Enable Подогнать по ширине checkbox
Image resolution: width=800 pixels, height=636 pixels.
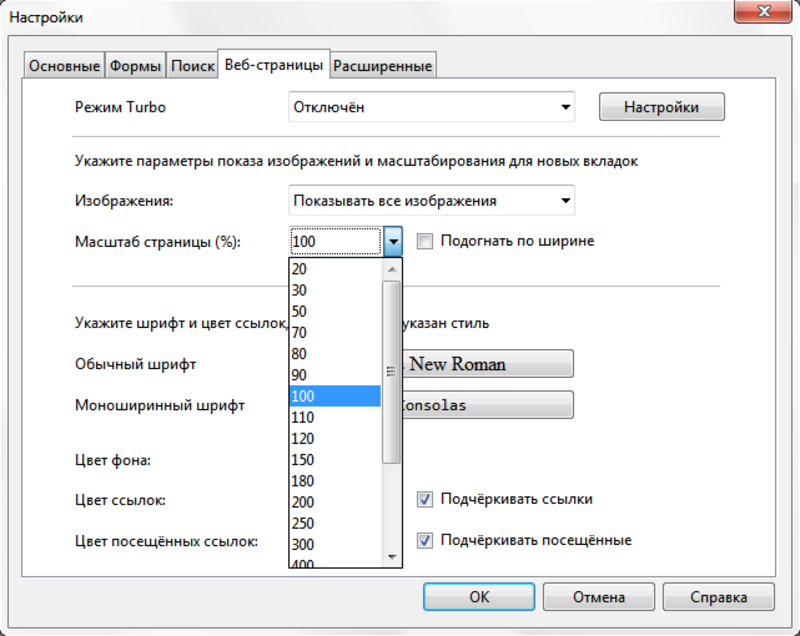[424, 241]
